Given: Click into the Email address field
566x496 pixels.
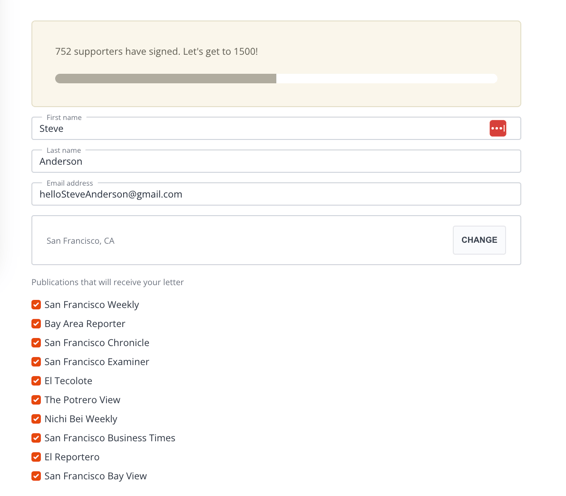Looking at the screenshot, I should pos(276,194).
